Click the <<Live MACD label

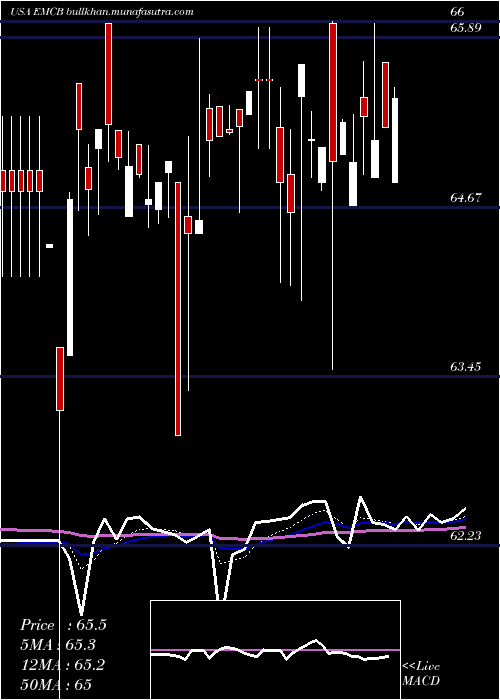(x=421, y=673)
